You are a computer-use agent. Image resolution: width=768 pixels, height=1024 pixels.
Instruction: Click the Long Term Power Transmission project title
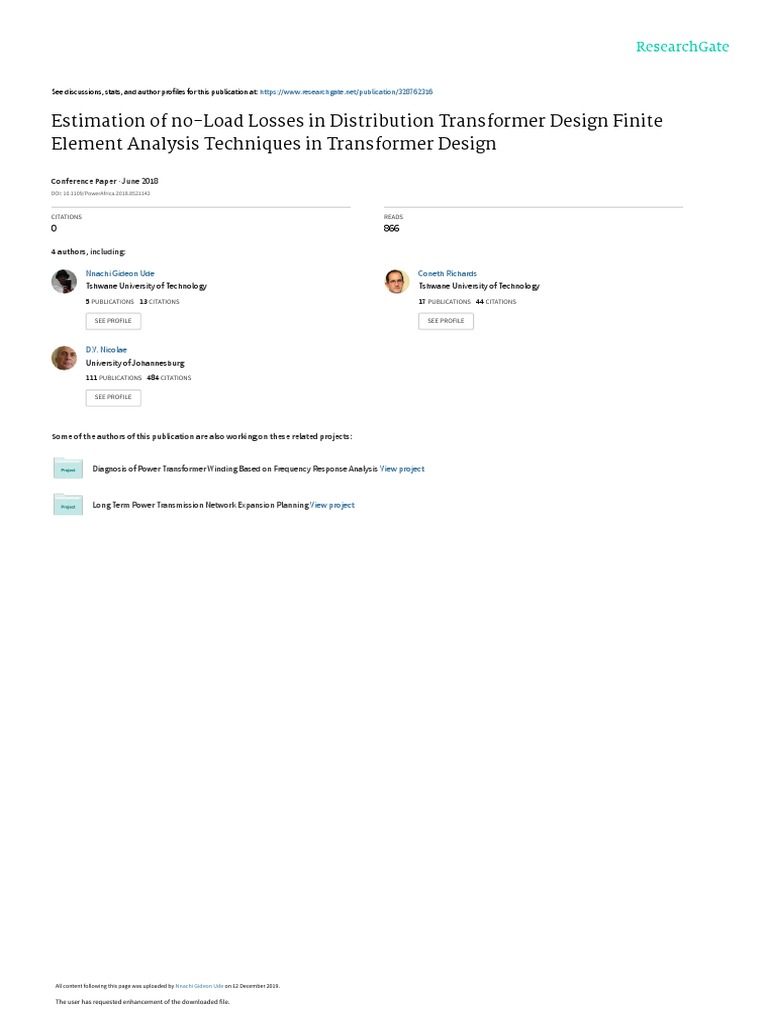click(x=200, y=505)
